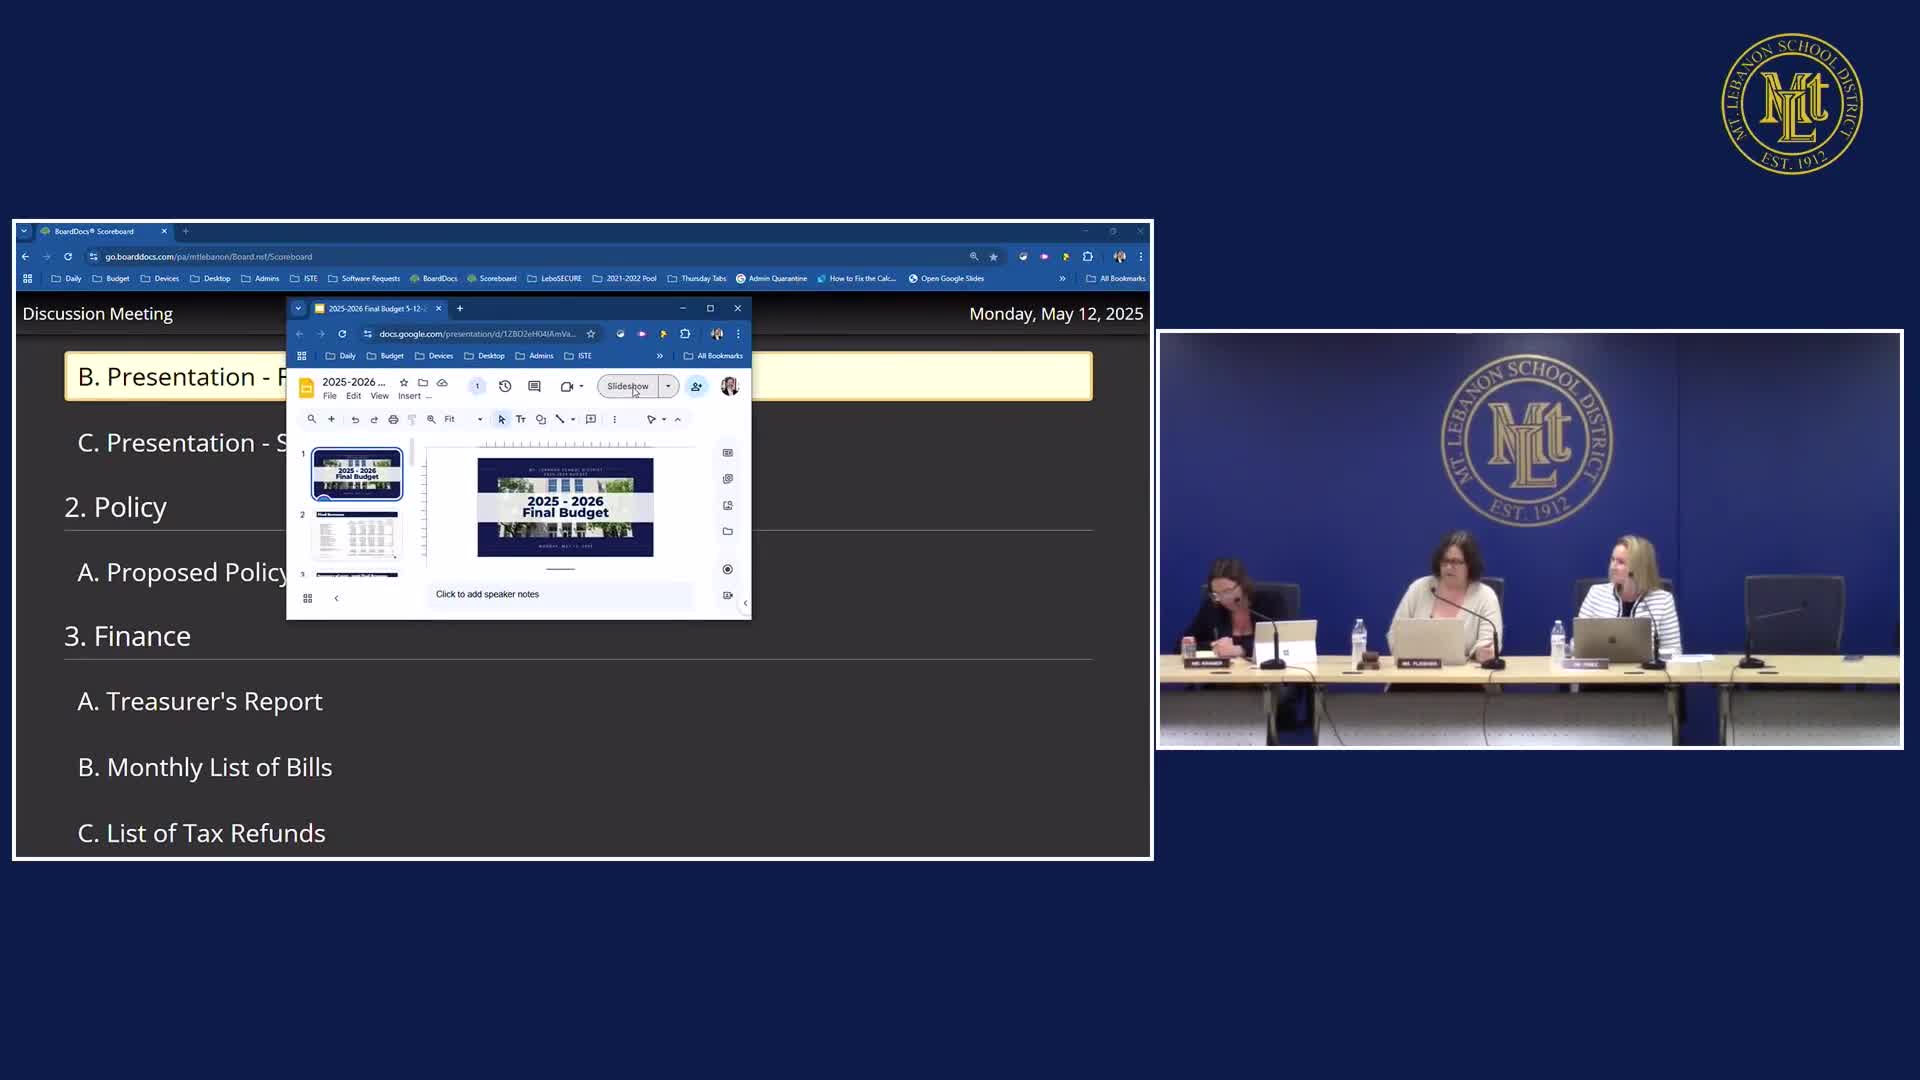The height and width of the screenshot is (1080, 1920).
Task: Click the Print icon in Slides
Action: (x=393, y=419)
